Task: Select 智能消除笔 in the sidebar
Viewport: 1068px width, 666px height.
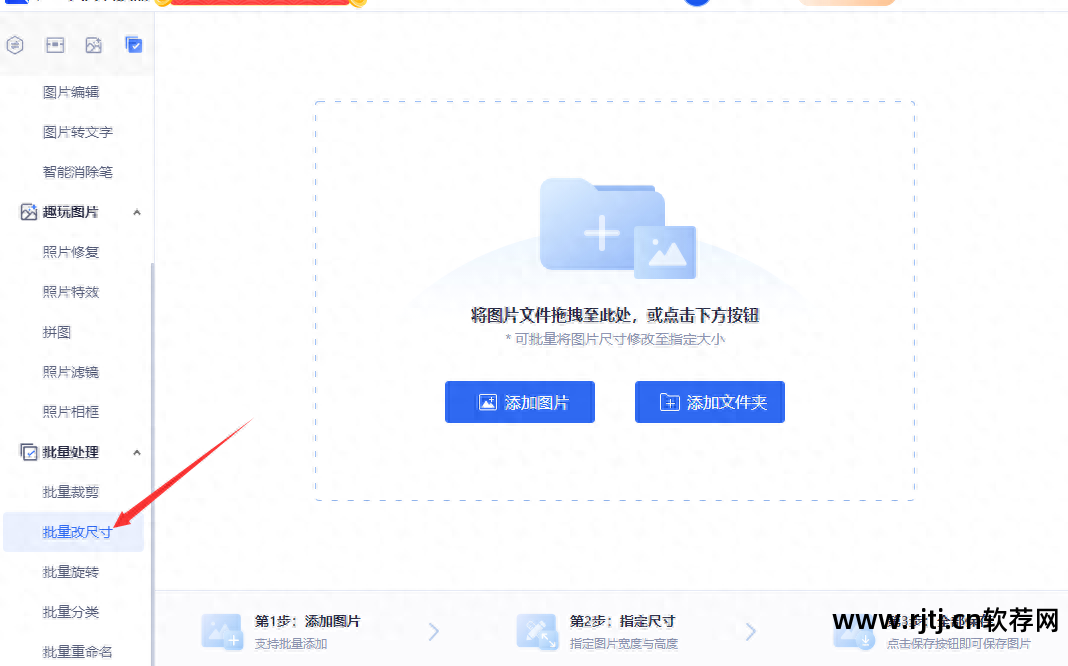Action: (76, 171)
